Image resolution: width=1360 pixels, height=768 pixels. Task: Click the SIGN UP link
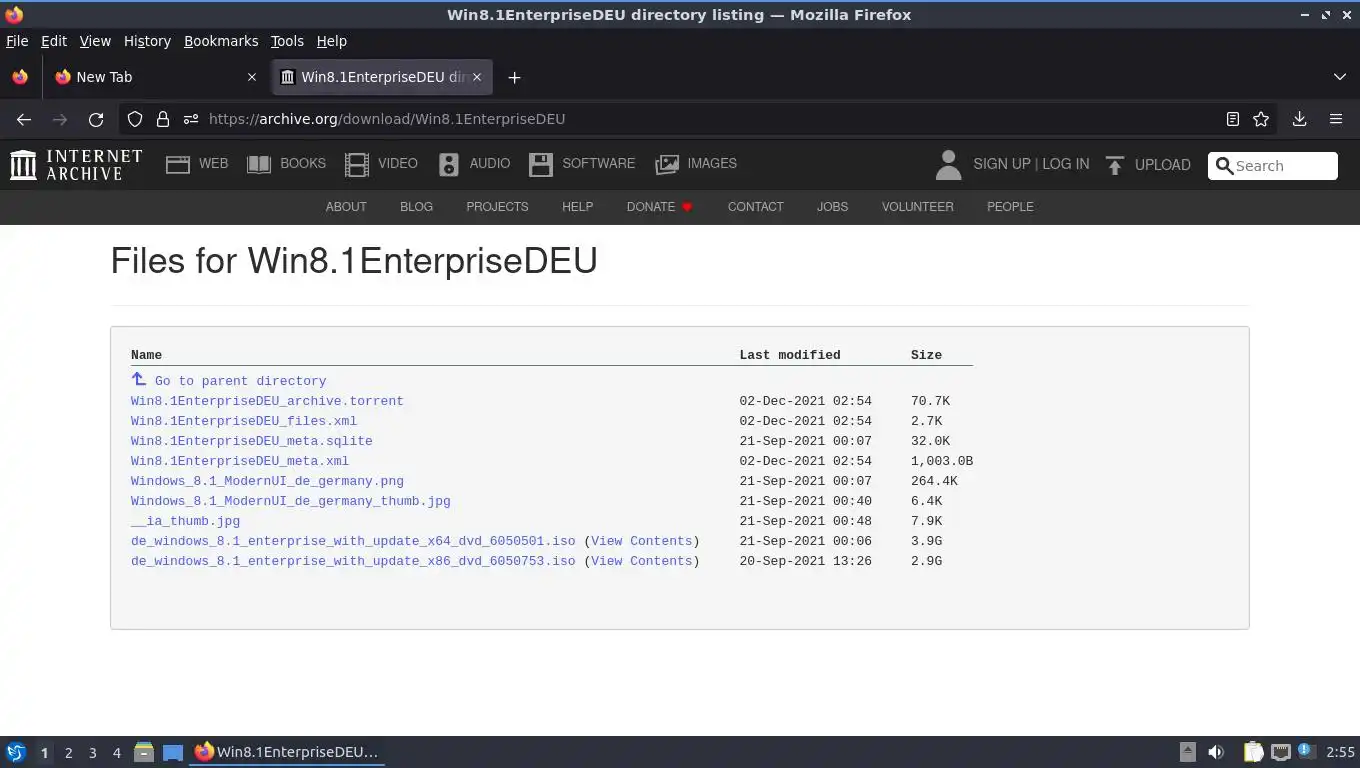click(x=1001, y=164)
